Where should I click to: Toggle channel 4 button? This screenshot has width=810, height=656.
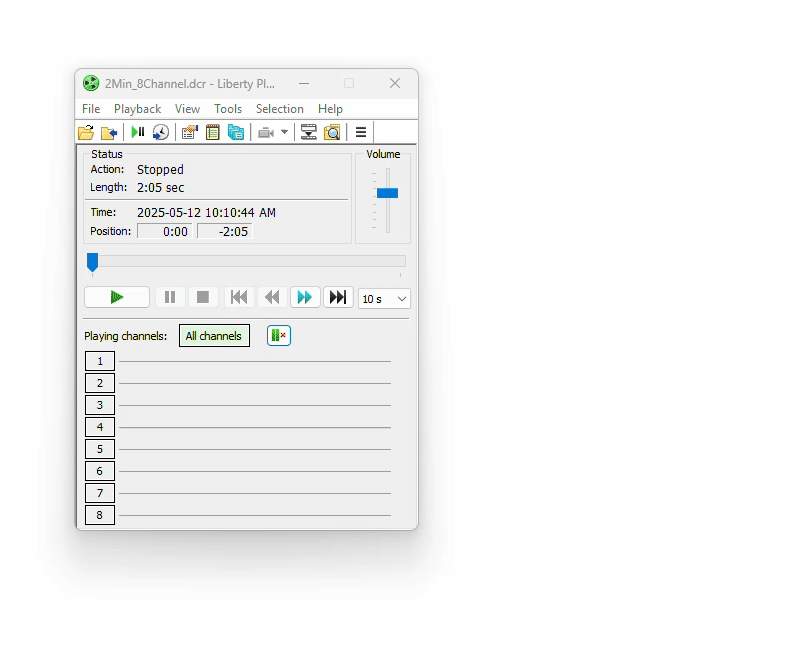pyautogui.click(x=100, y=427)
